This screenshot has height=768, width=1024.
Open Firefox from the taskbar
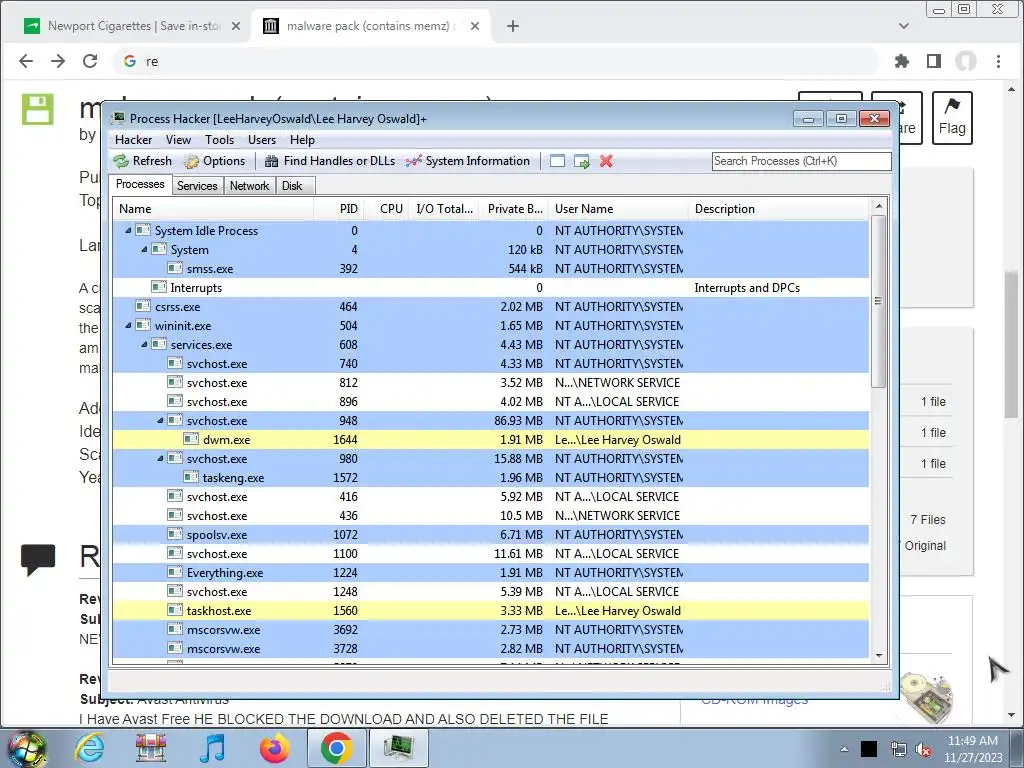point(274,748)
